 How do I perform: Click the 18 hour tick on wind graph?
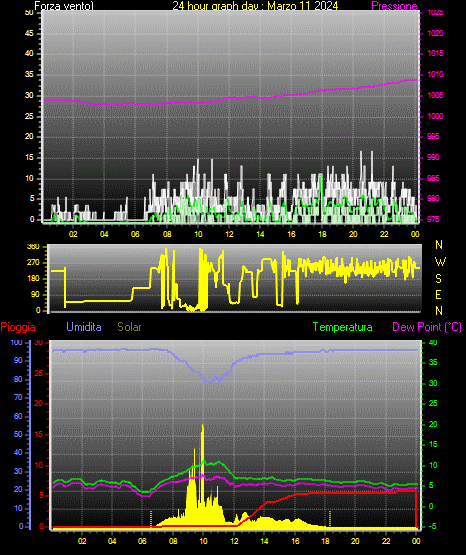click(322, 234)
